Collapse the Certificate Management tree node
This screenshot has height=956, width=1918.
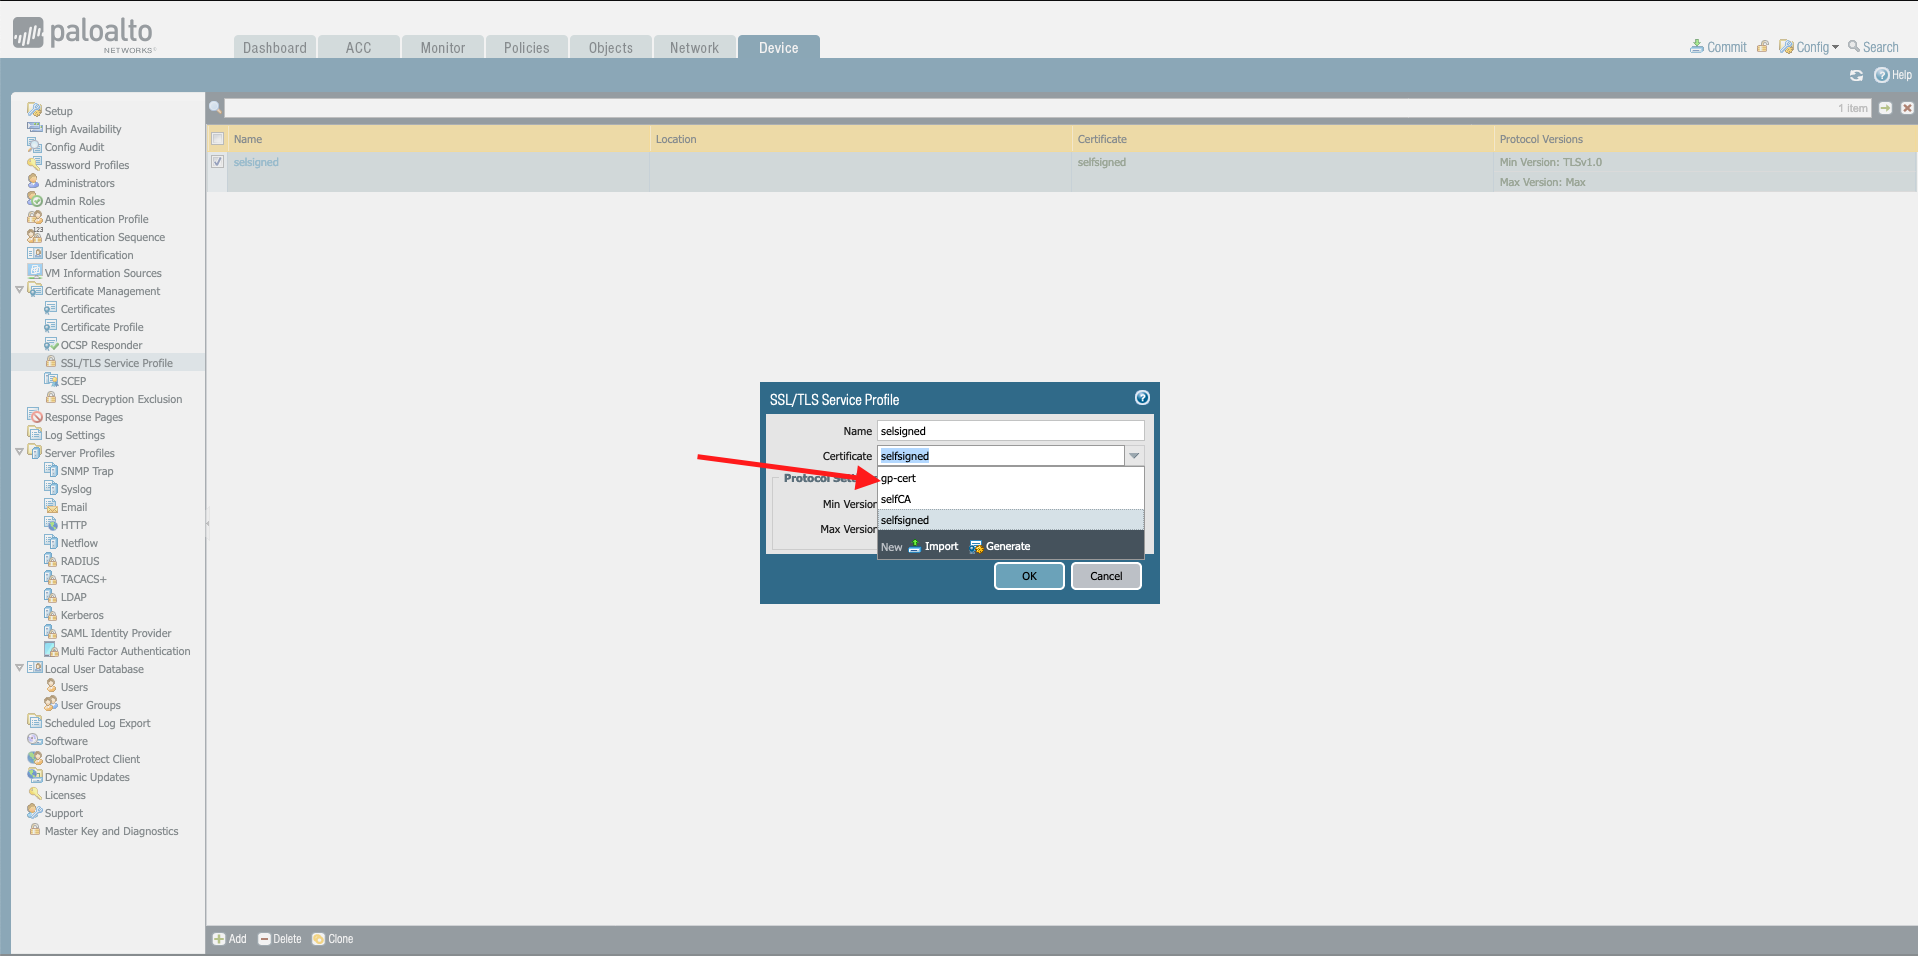(19, 290)
